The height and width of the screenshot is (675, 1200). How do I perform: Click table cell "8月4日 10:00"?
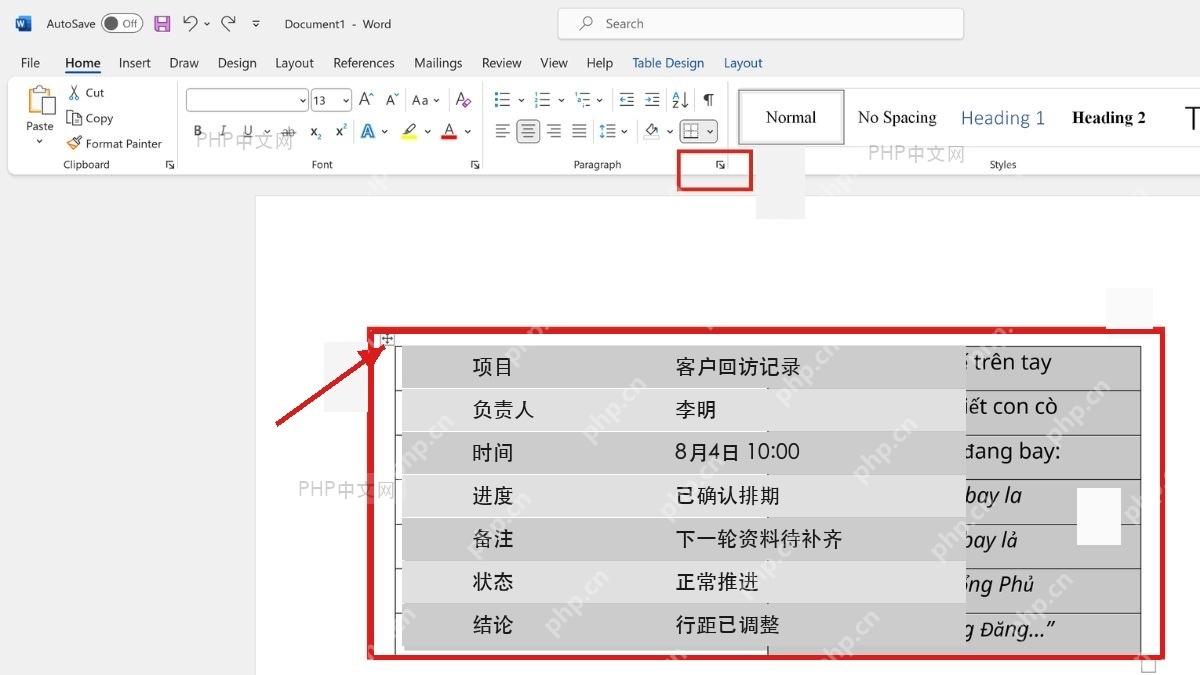pos(738,452)
